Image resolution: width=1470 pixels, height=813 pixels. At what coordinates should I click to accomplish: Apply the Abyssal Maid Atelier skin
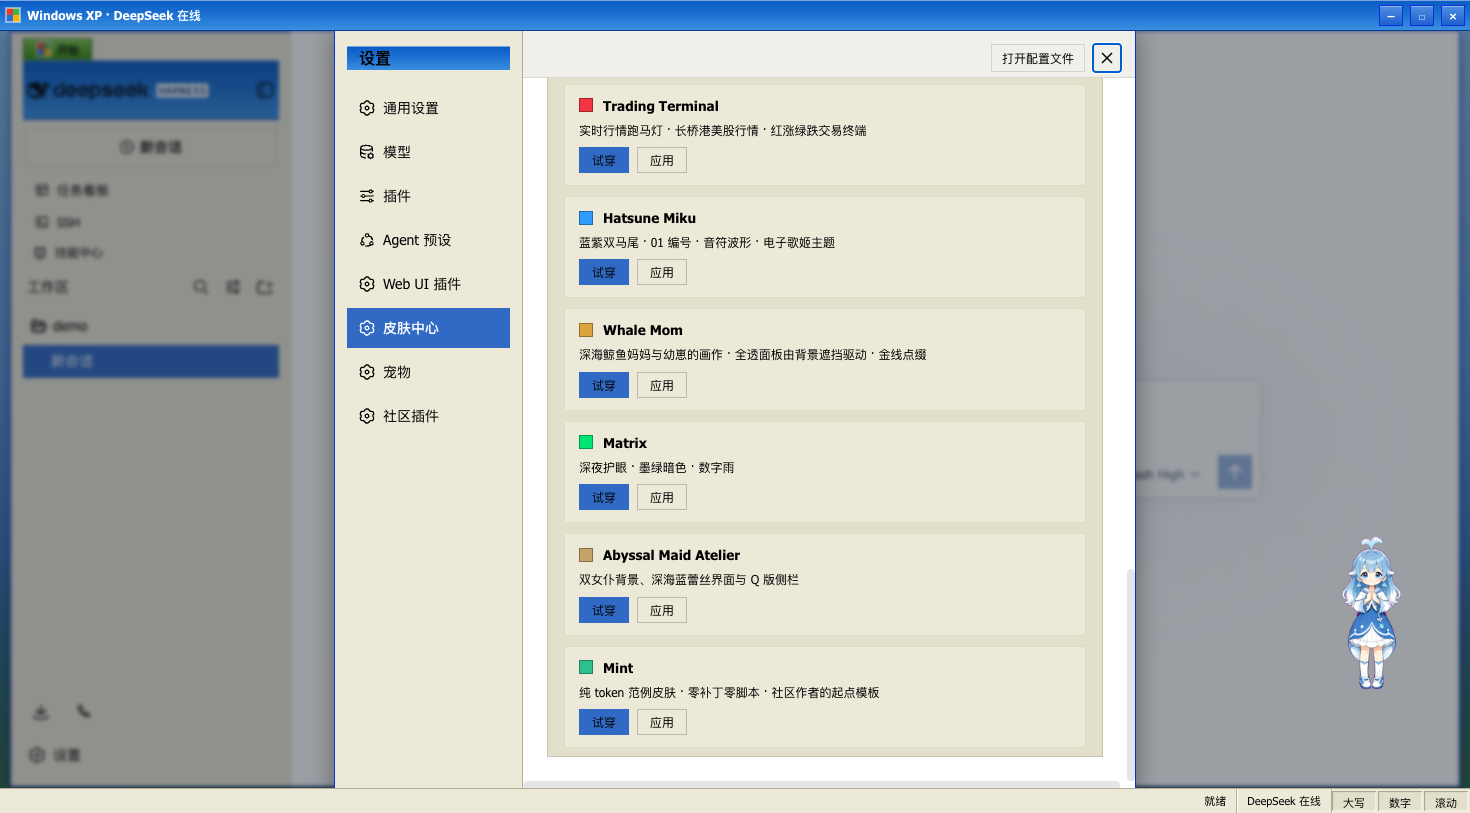(662, 610)
